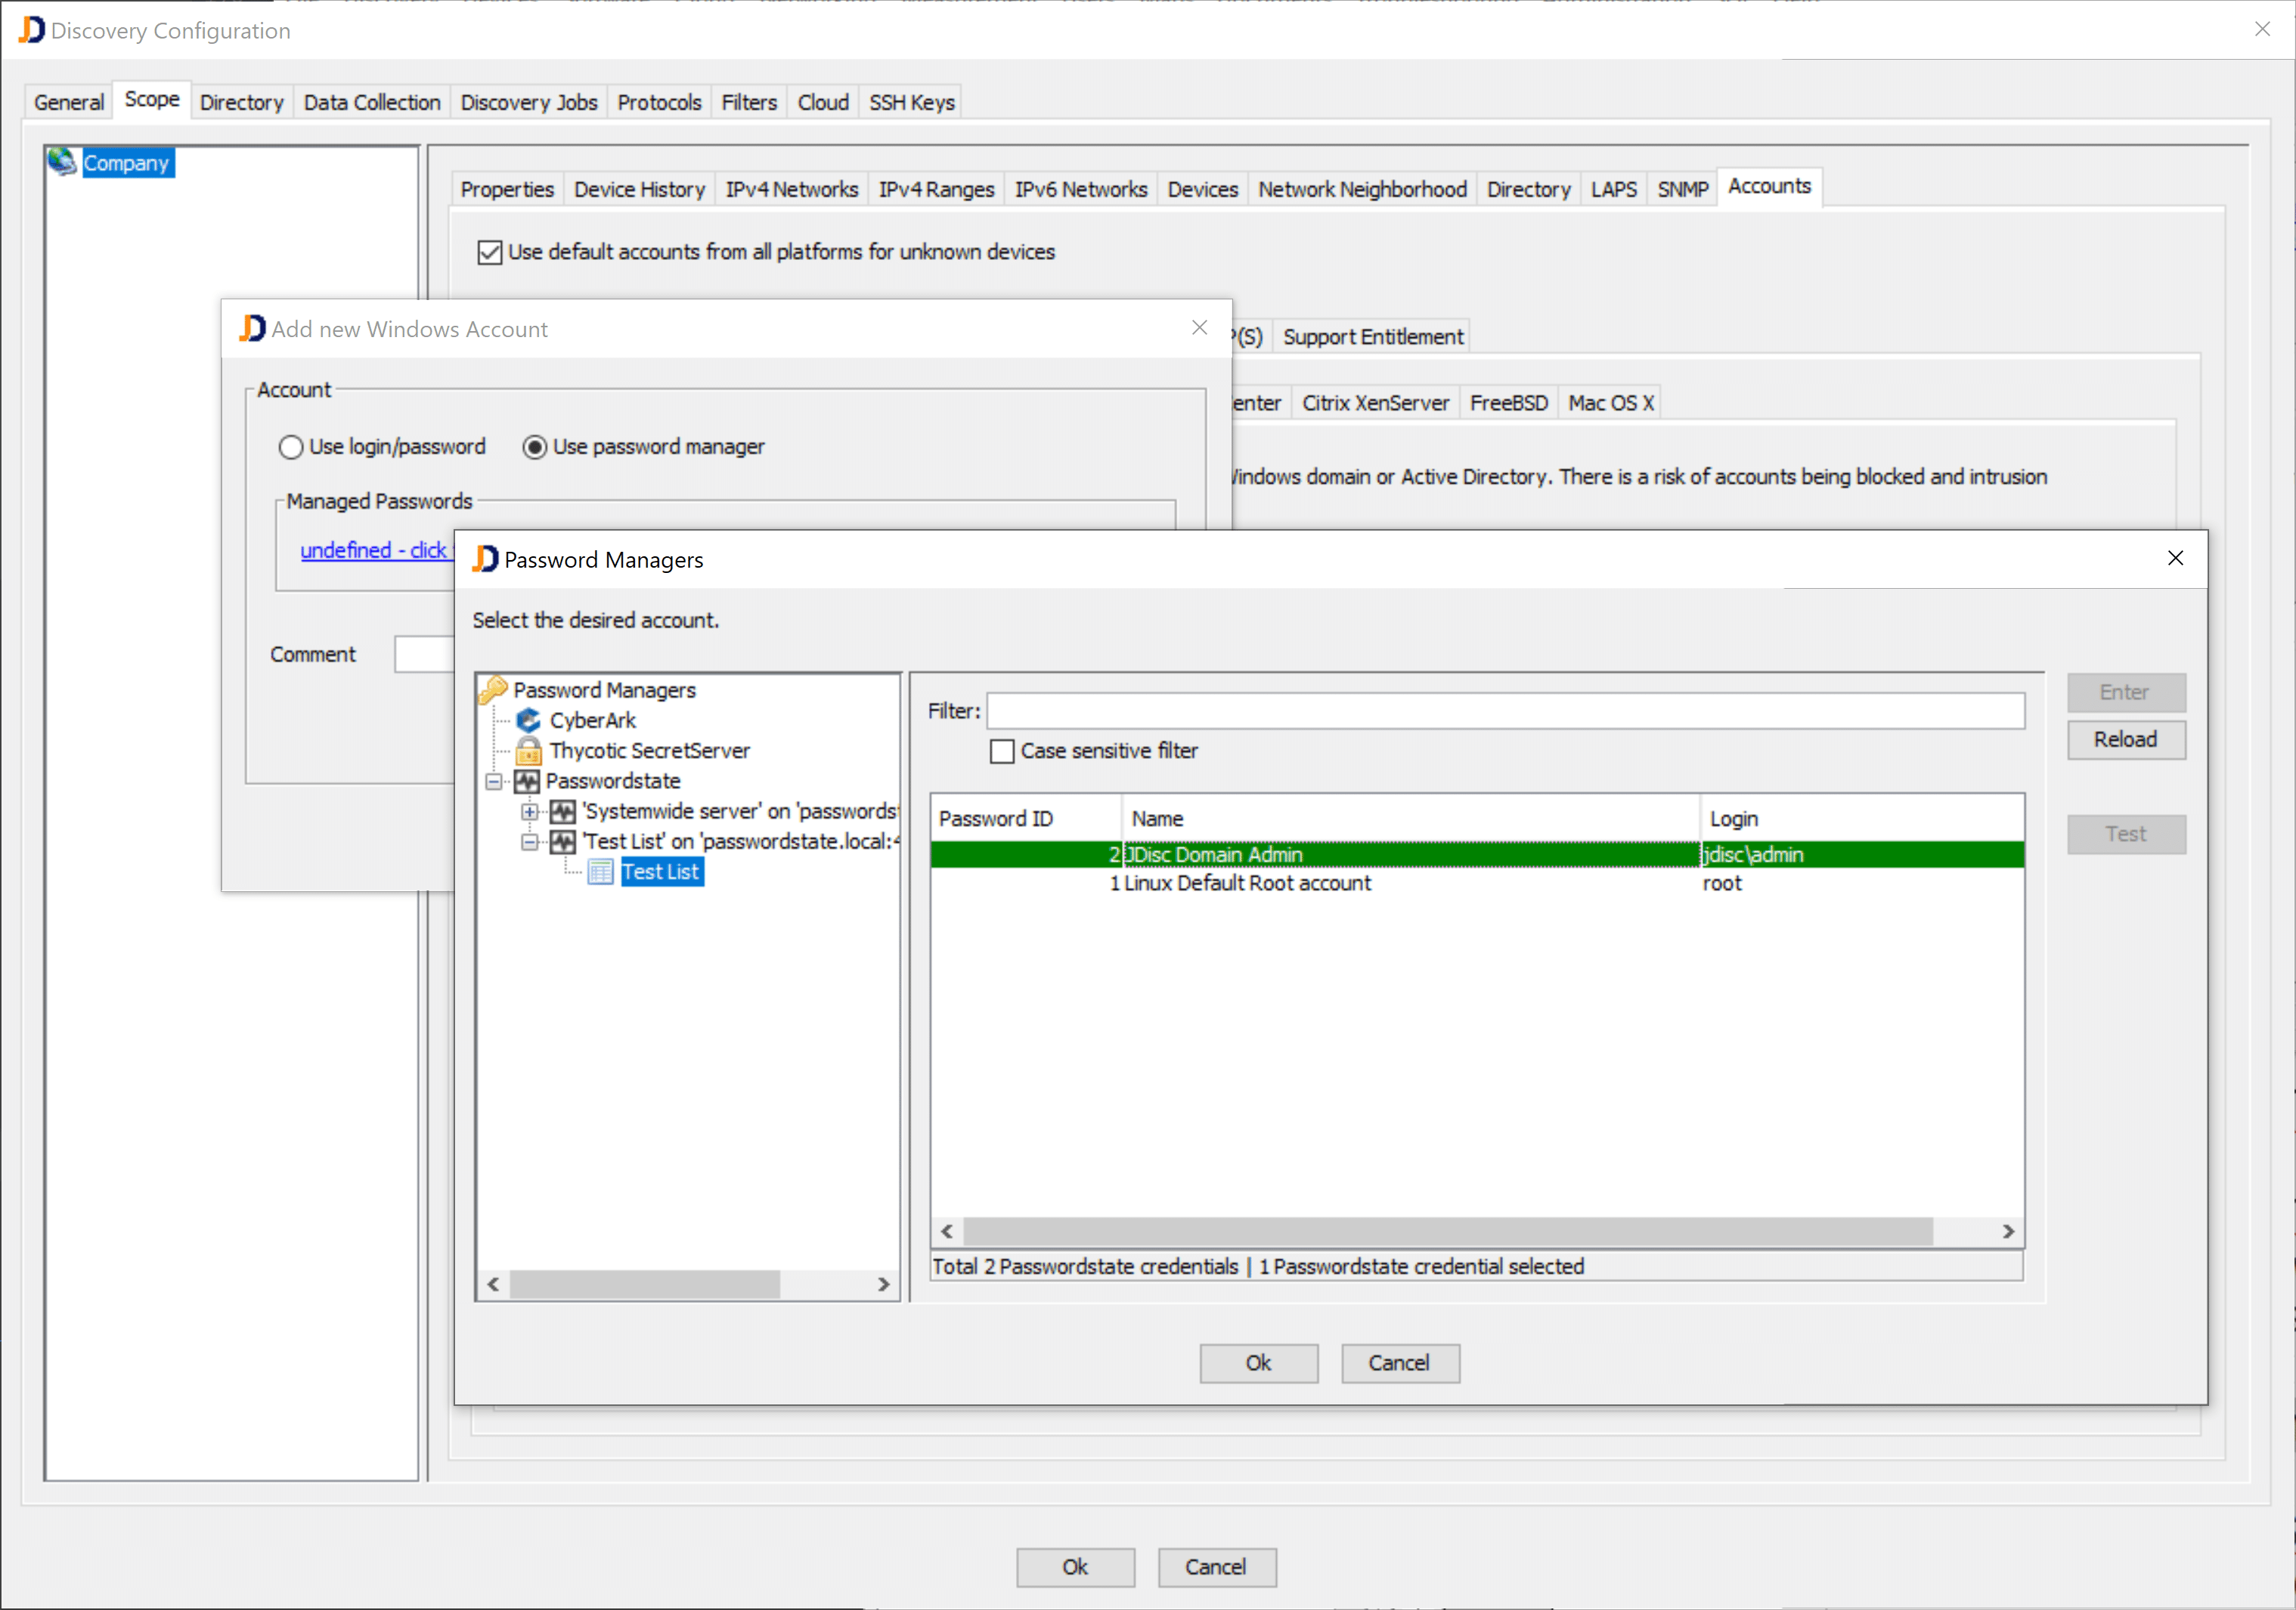Click the Company globe icon
The width and height of the screenshot is (2296, 1610).
(62, 162)
